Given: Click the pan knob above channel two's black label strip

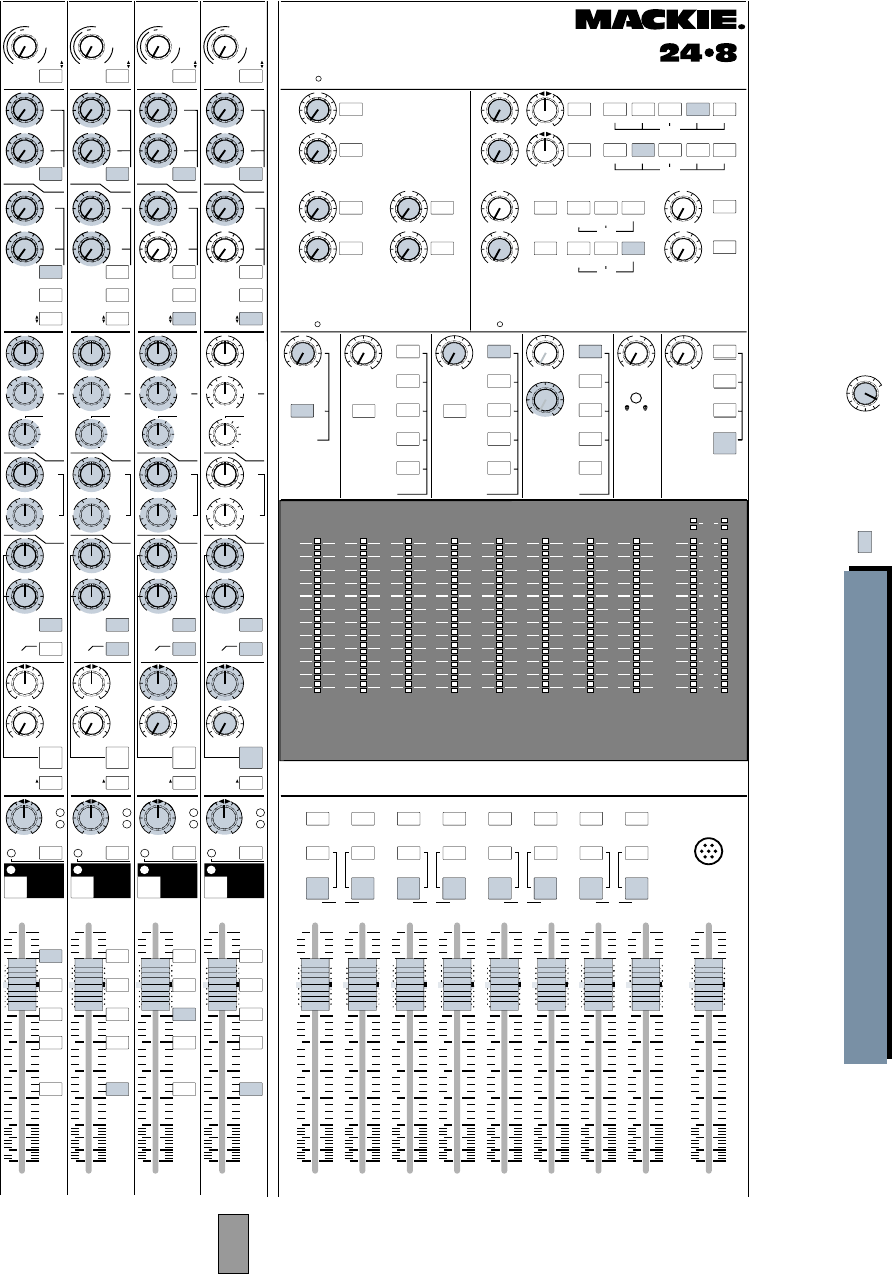Looking at the screenshot, I should (x=90, y=817).
